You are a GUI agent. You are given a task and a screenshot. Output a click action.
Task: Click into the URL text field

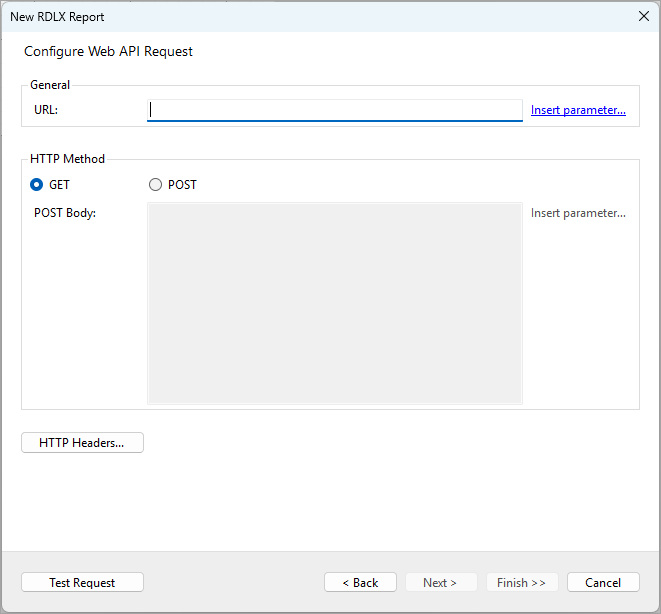pos(335,110)
